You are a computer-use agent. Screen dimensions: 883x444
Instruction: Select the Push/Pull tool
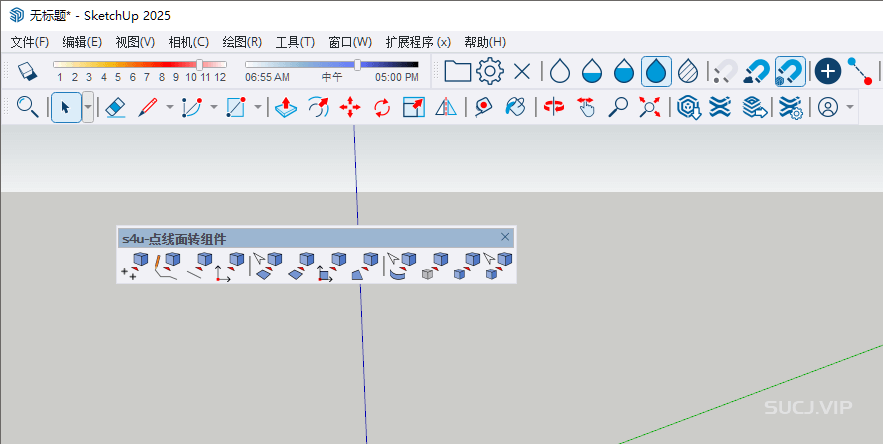tap(286, 106)
